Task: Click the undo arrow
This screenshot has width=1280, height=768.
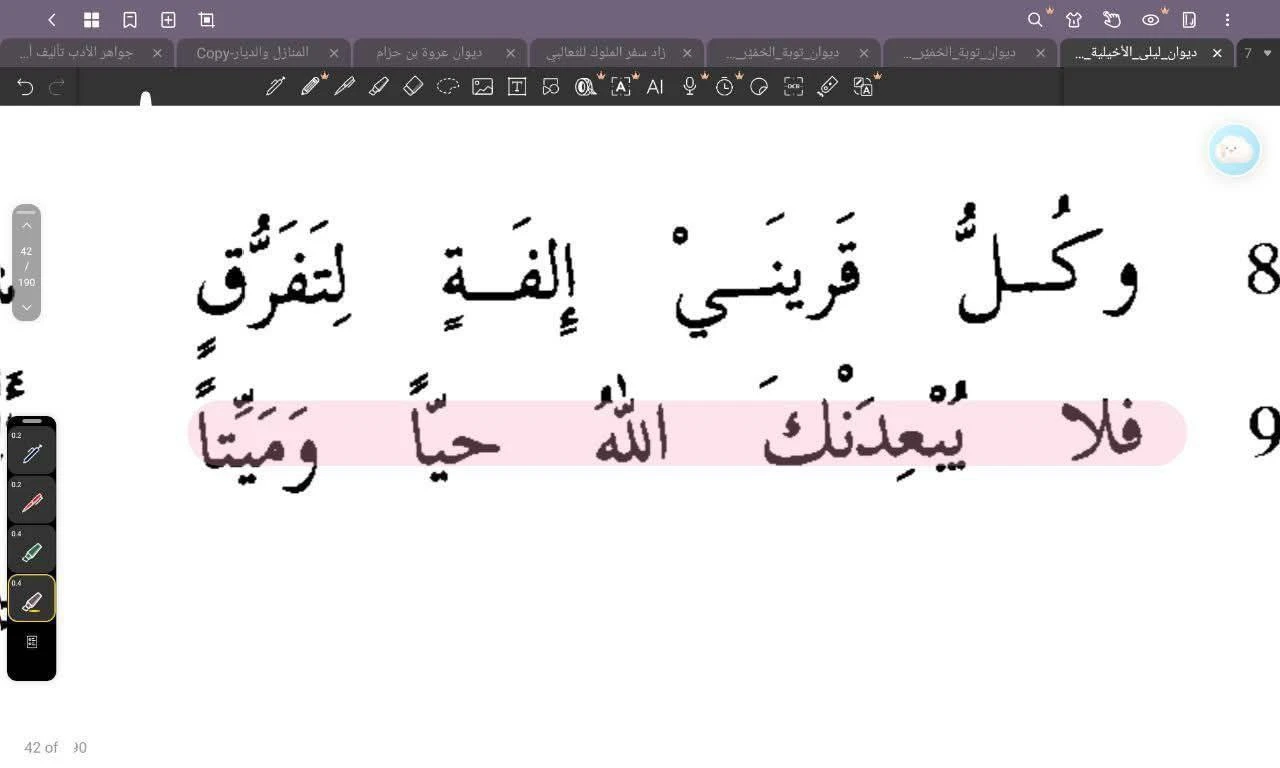Action: point(25,87)
